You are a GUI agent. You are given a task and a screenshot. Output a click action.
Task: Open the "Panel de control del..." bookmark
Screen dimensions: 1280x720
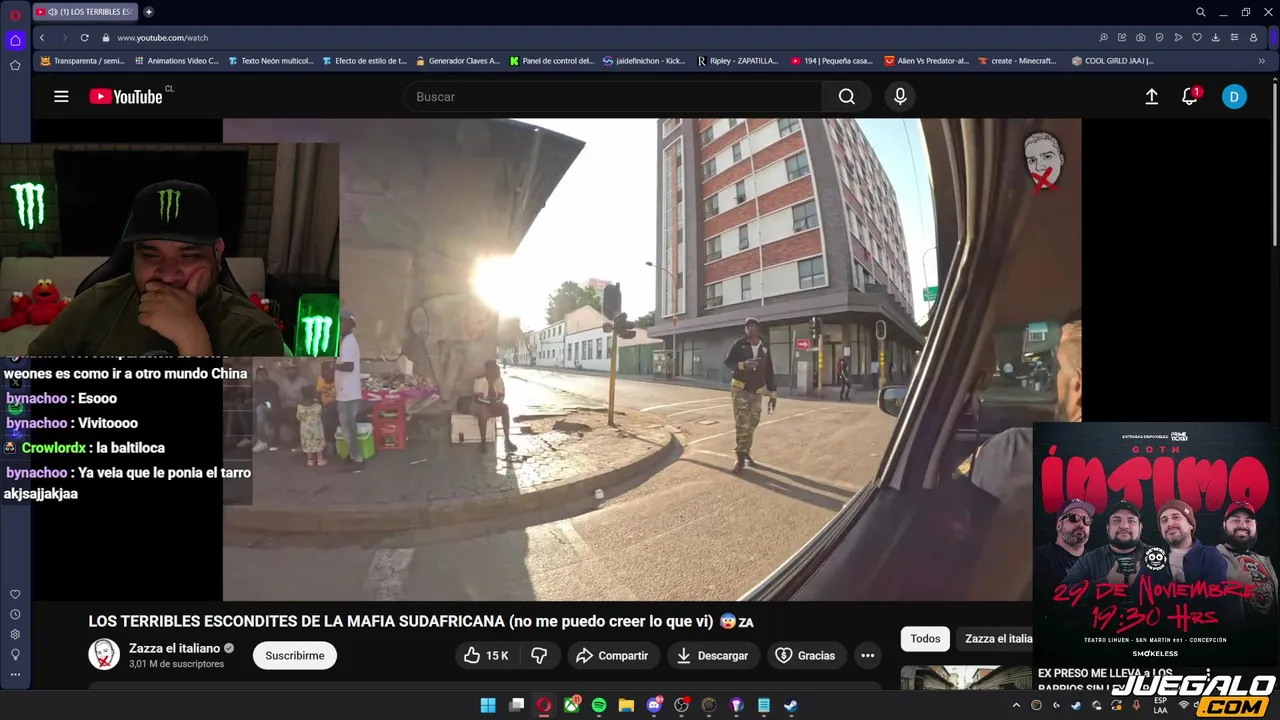click(552, 61)
